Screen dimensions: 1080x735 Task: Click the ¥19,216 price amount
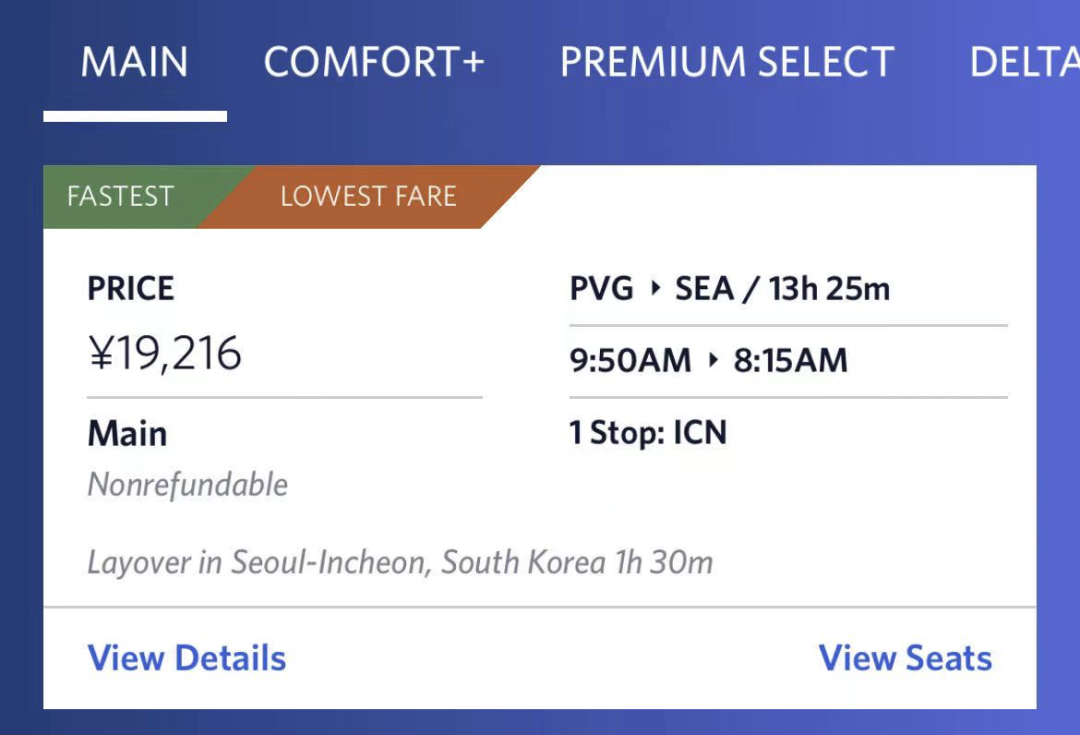165,353
